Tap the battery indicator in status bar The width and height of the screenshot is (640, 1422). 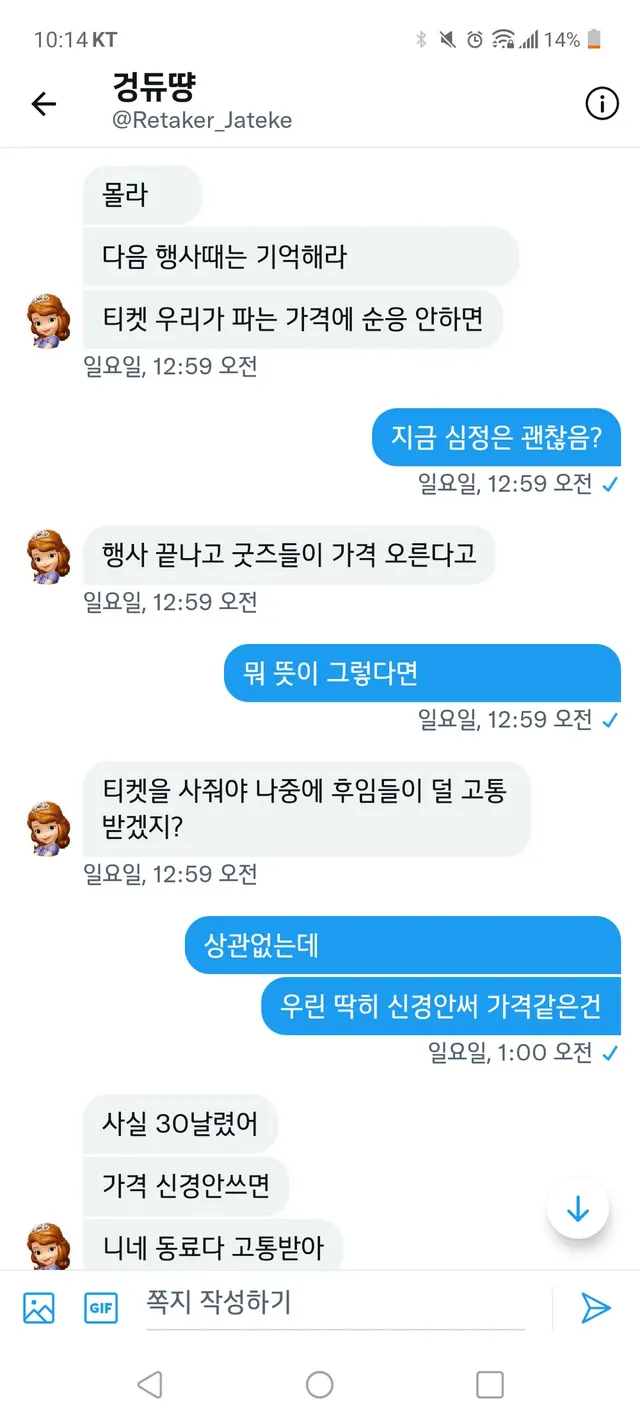pos(594,40)
